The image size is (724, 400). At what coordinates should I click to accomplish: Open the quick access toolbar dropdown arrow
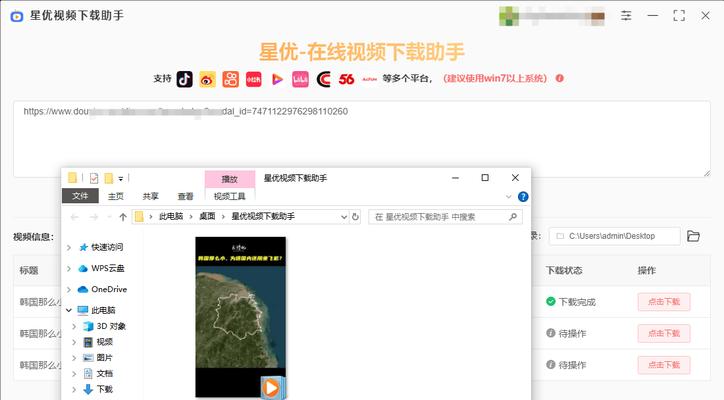(x=121, y=178)
